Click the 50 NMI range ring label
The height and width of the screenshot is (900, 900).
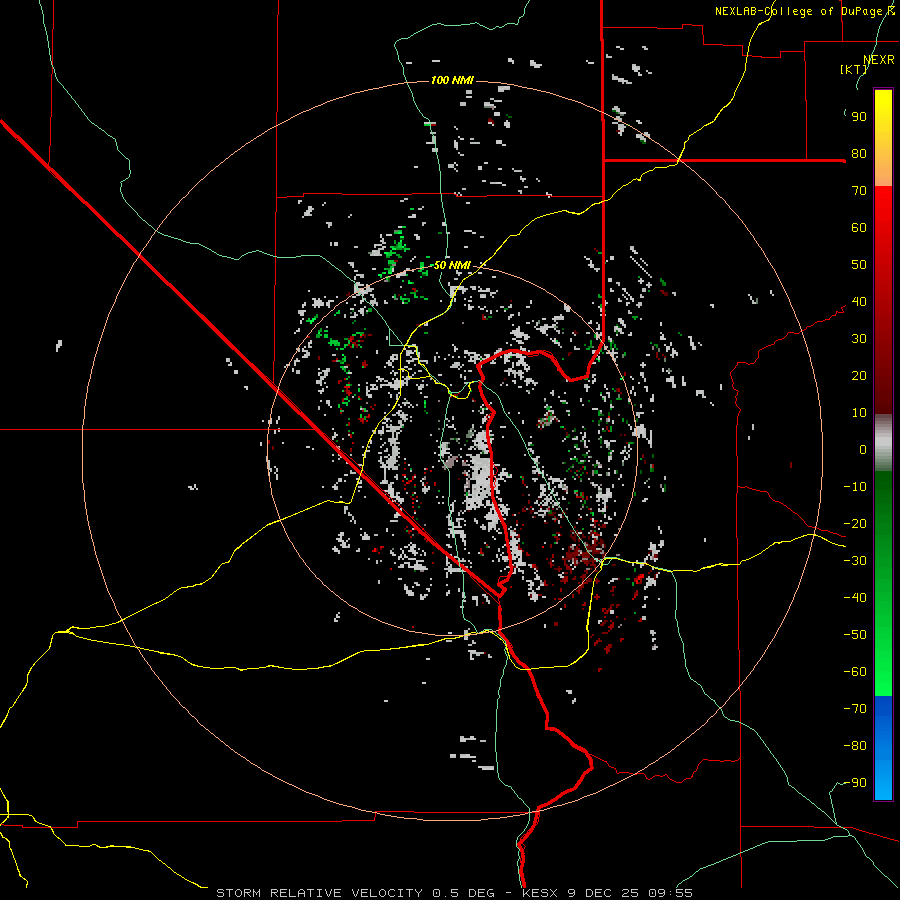pos(452,265)
